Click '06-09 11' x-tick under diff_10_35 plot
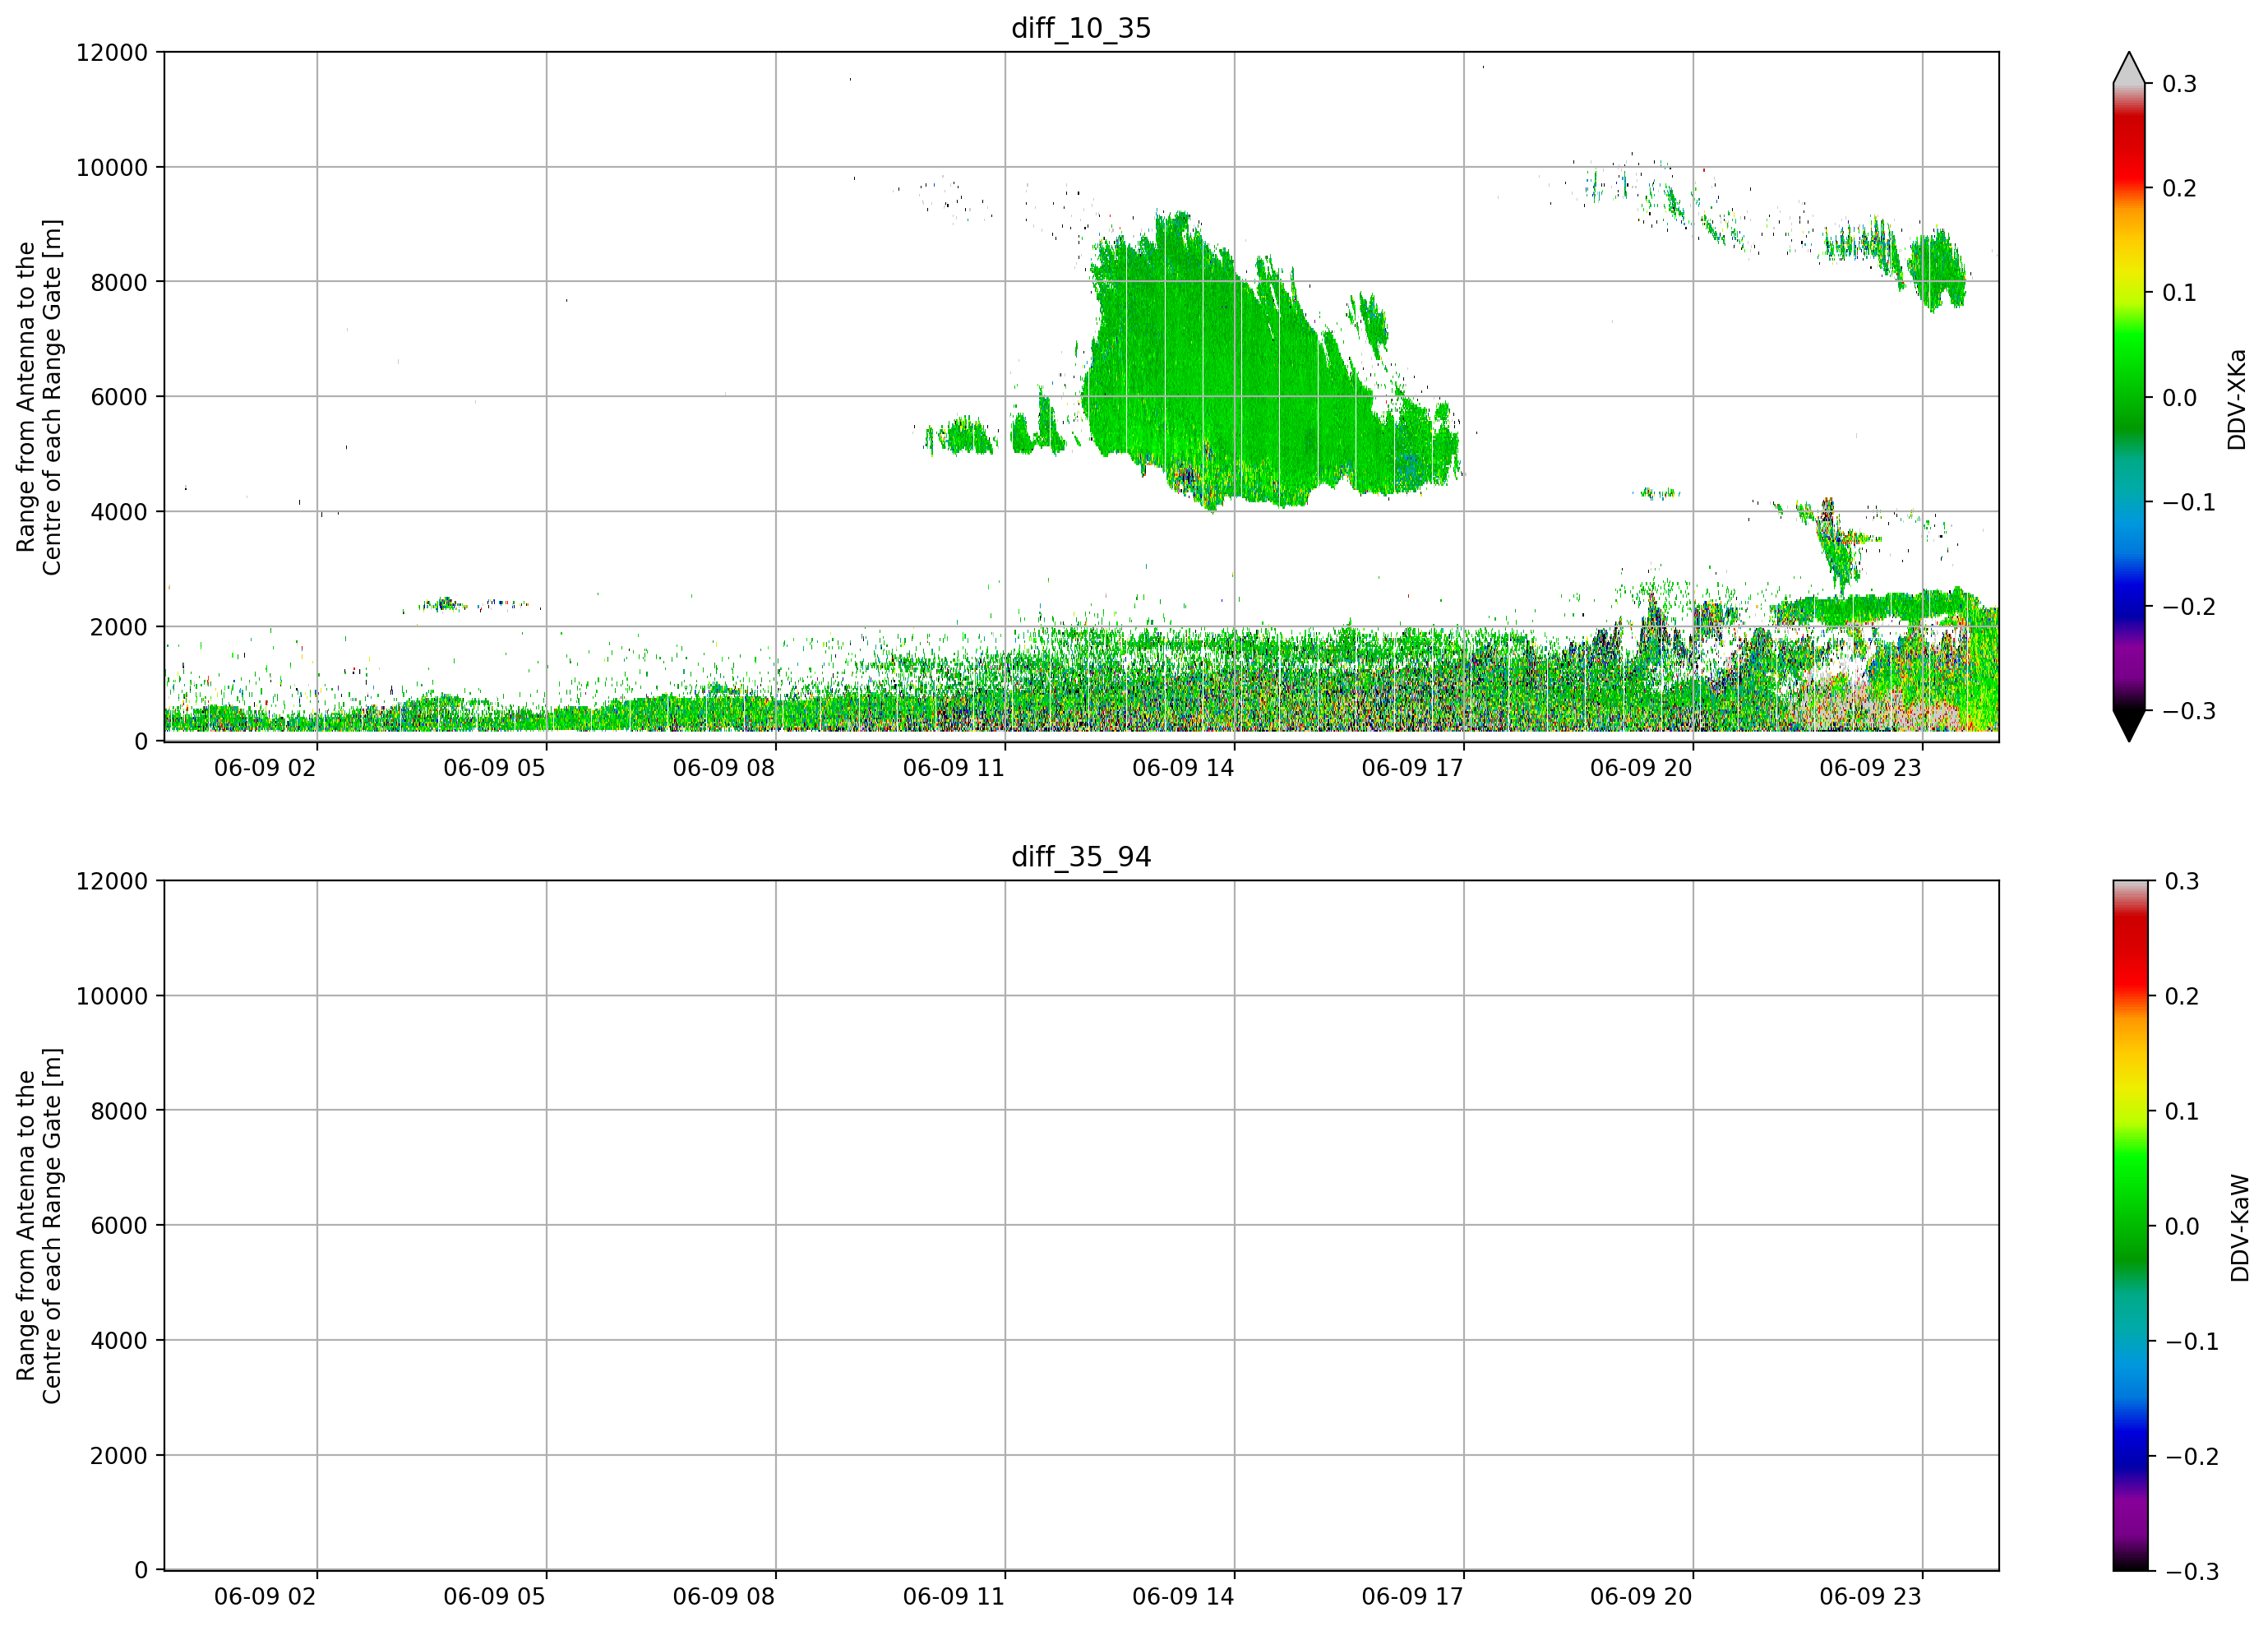2268x1626 pixels. pyautogui.click(x=953, y=768)
